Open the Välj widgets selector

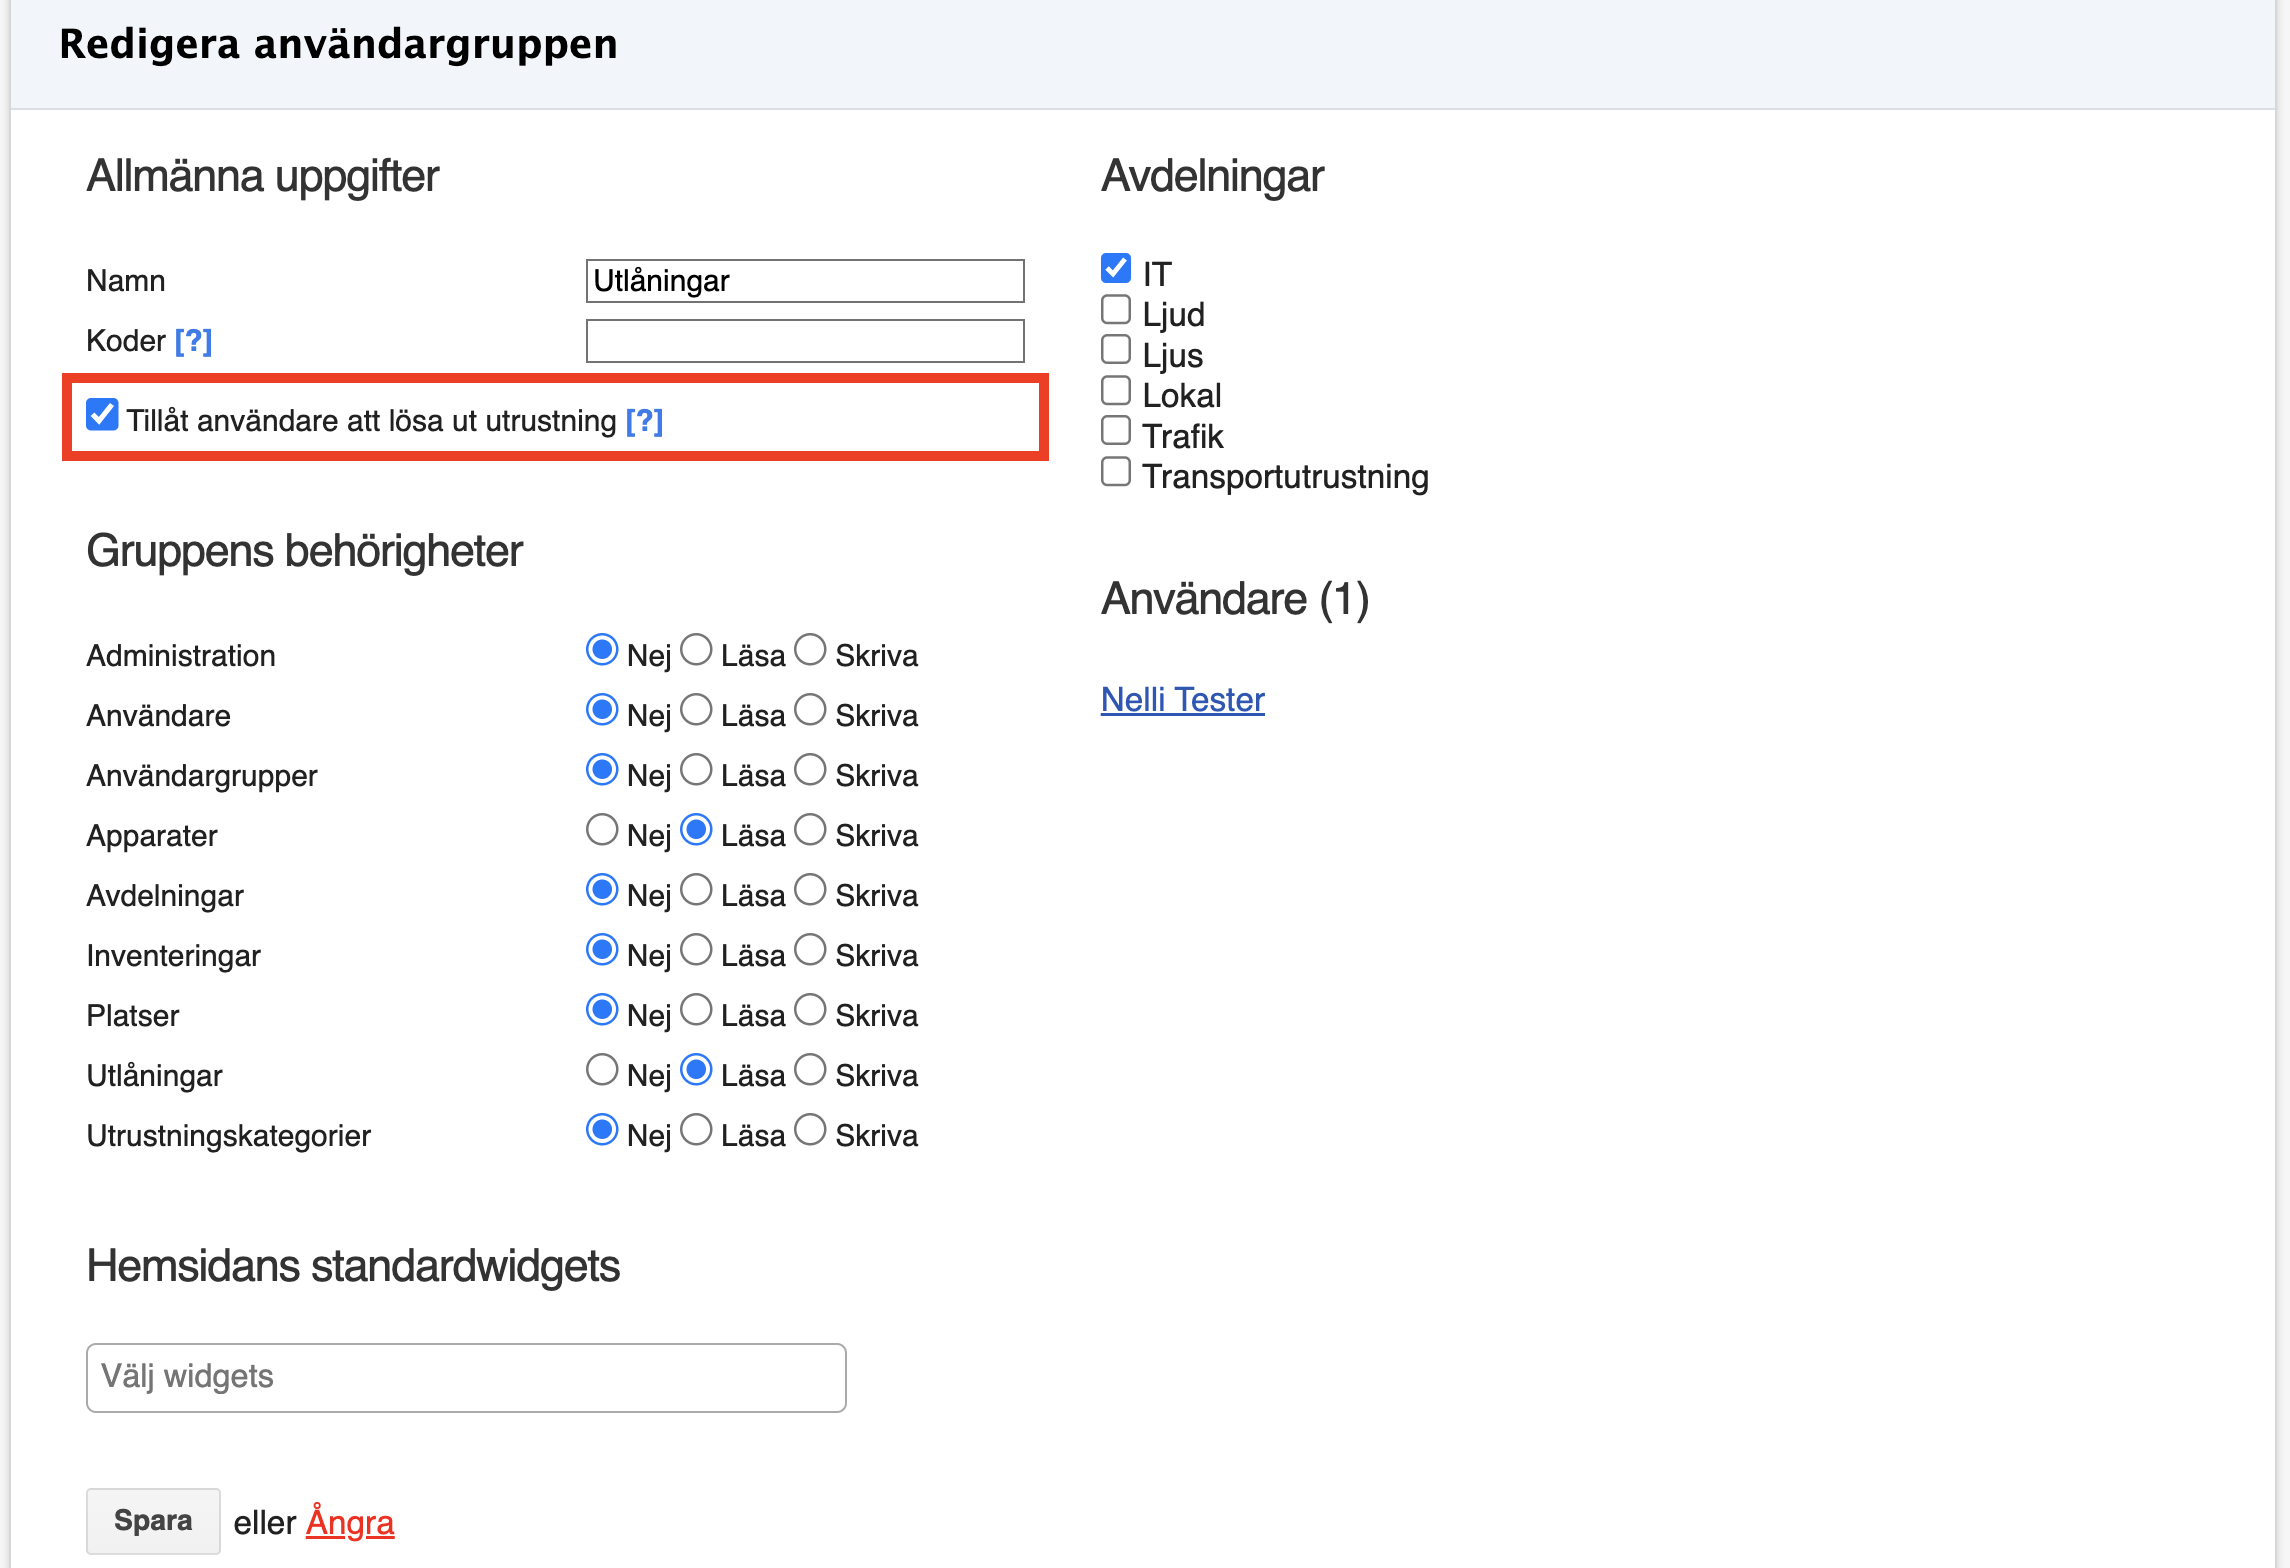point(466,1377)
